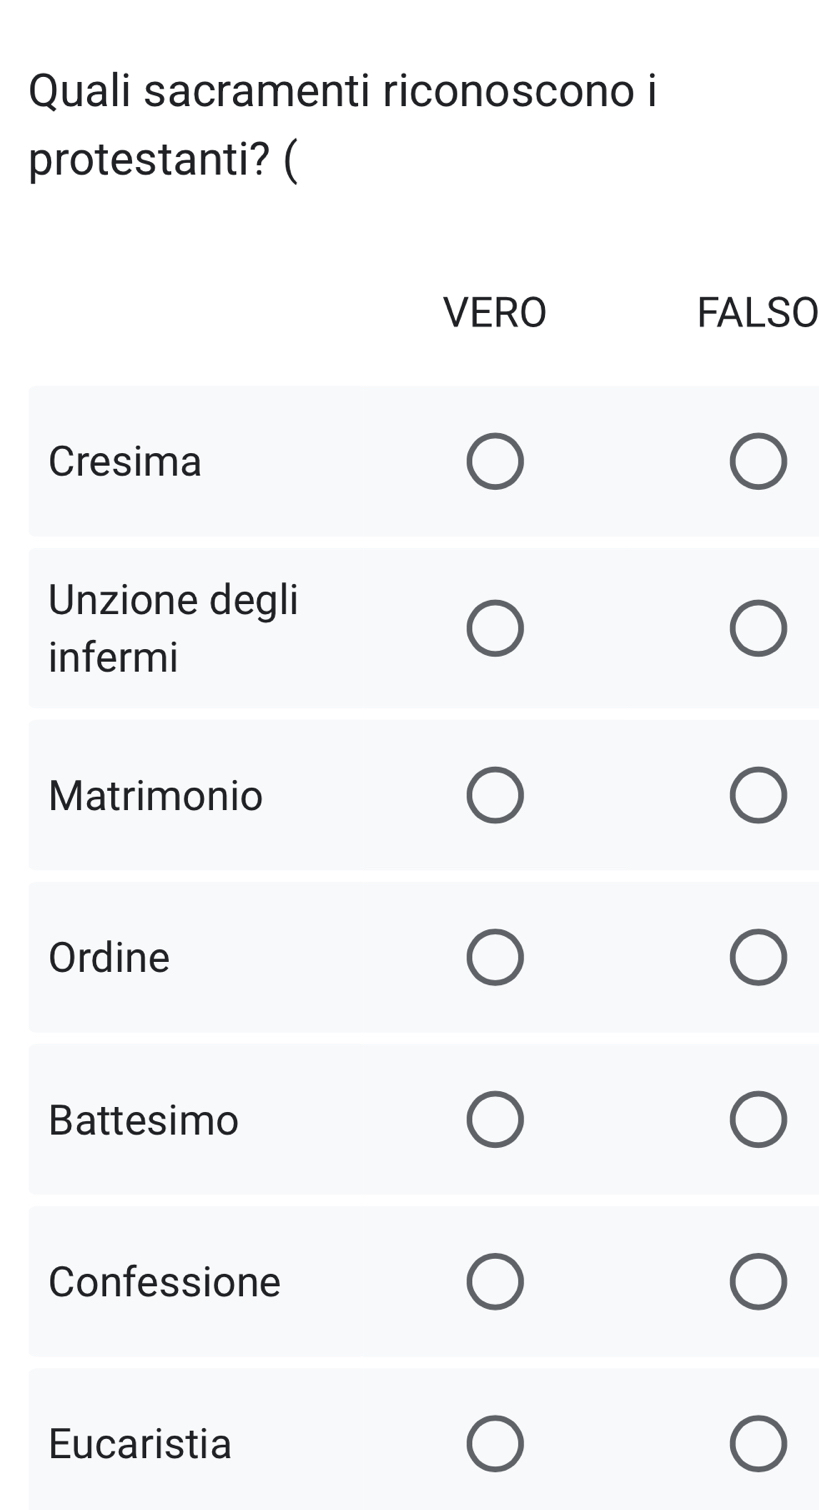The image size is (819, 1510).
Task: Pick FALSO for Battesimo
Action: (758, 1119)
